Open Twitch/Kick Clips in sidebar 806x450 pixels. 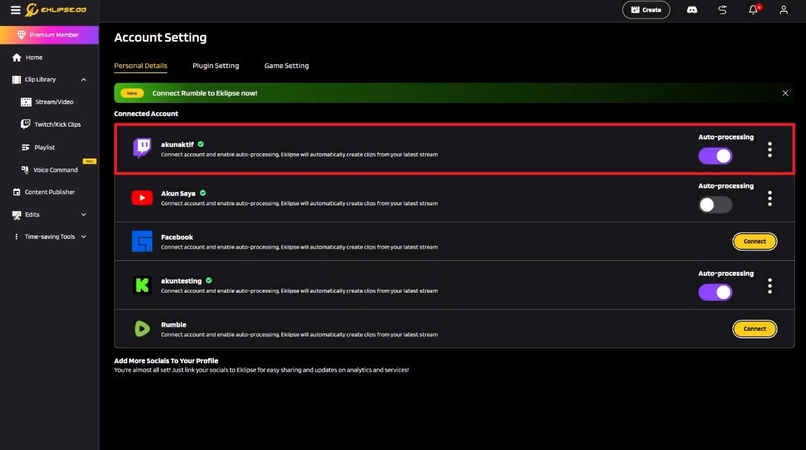coord(49,124)
